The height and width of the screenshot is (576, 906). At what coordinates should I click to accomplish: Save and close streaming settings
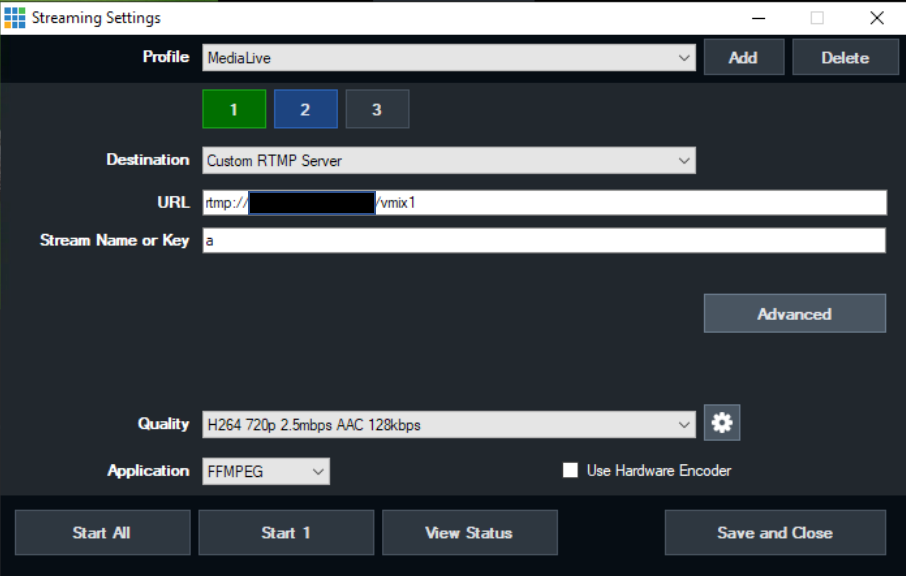775,532
